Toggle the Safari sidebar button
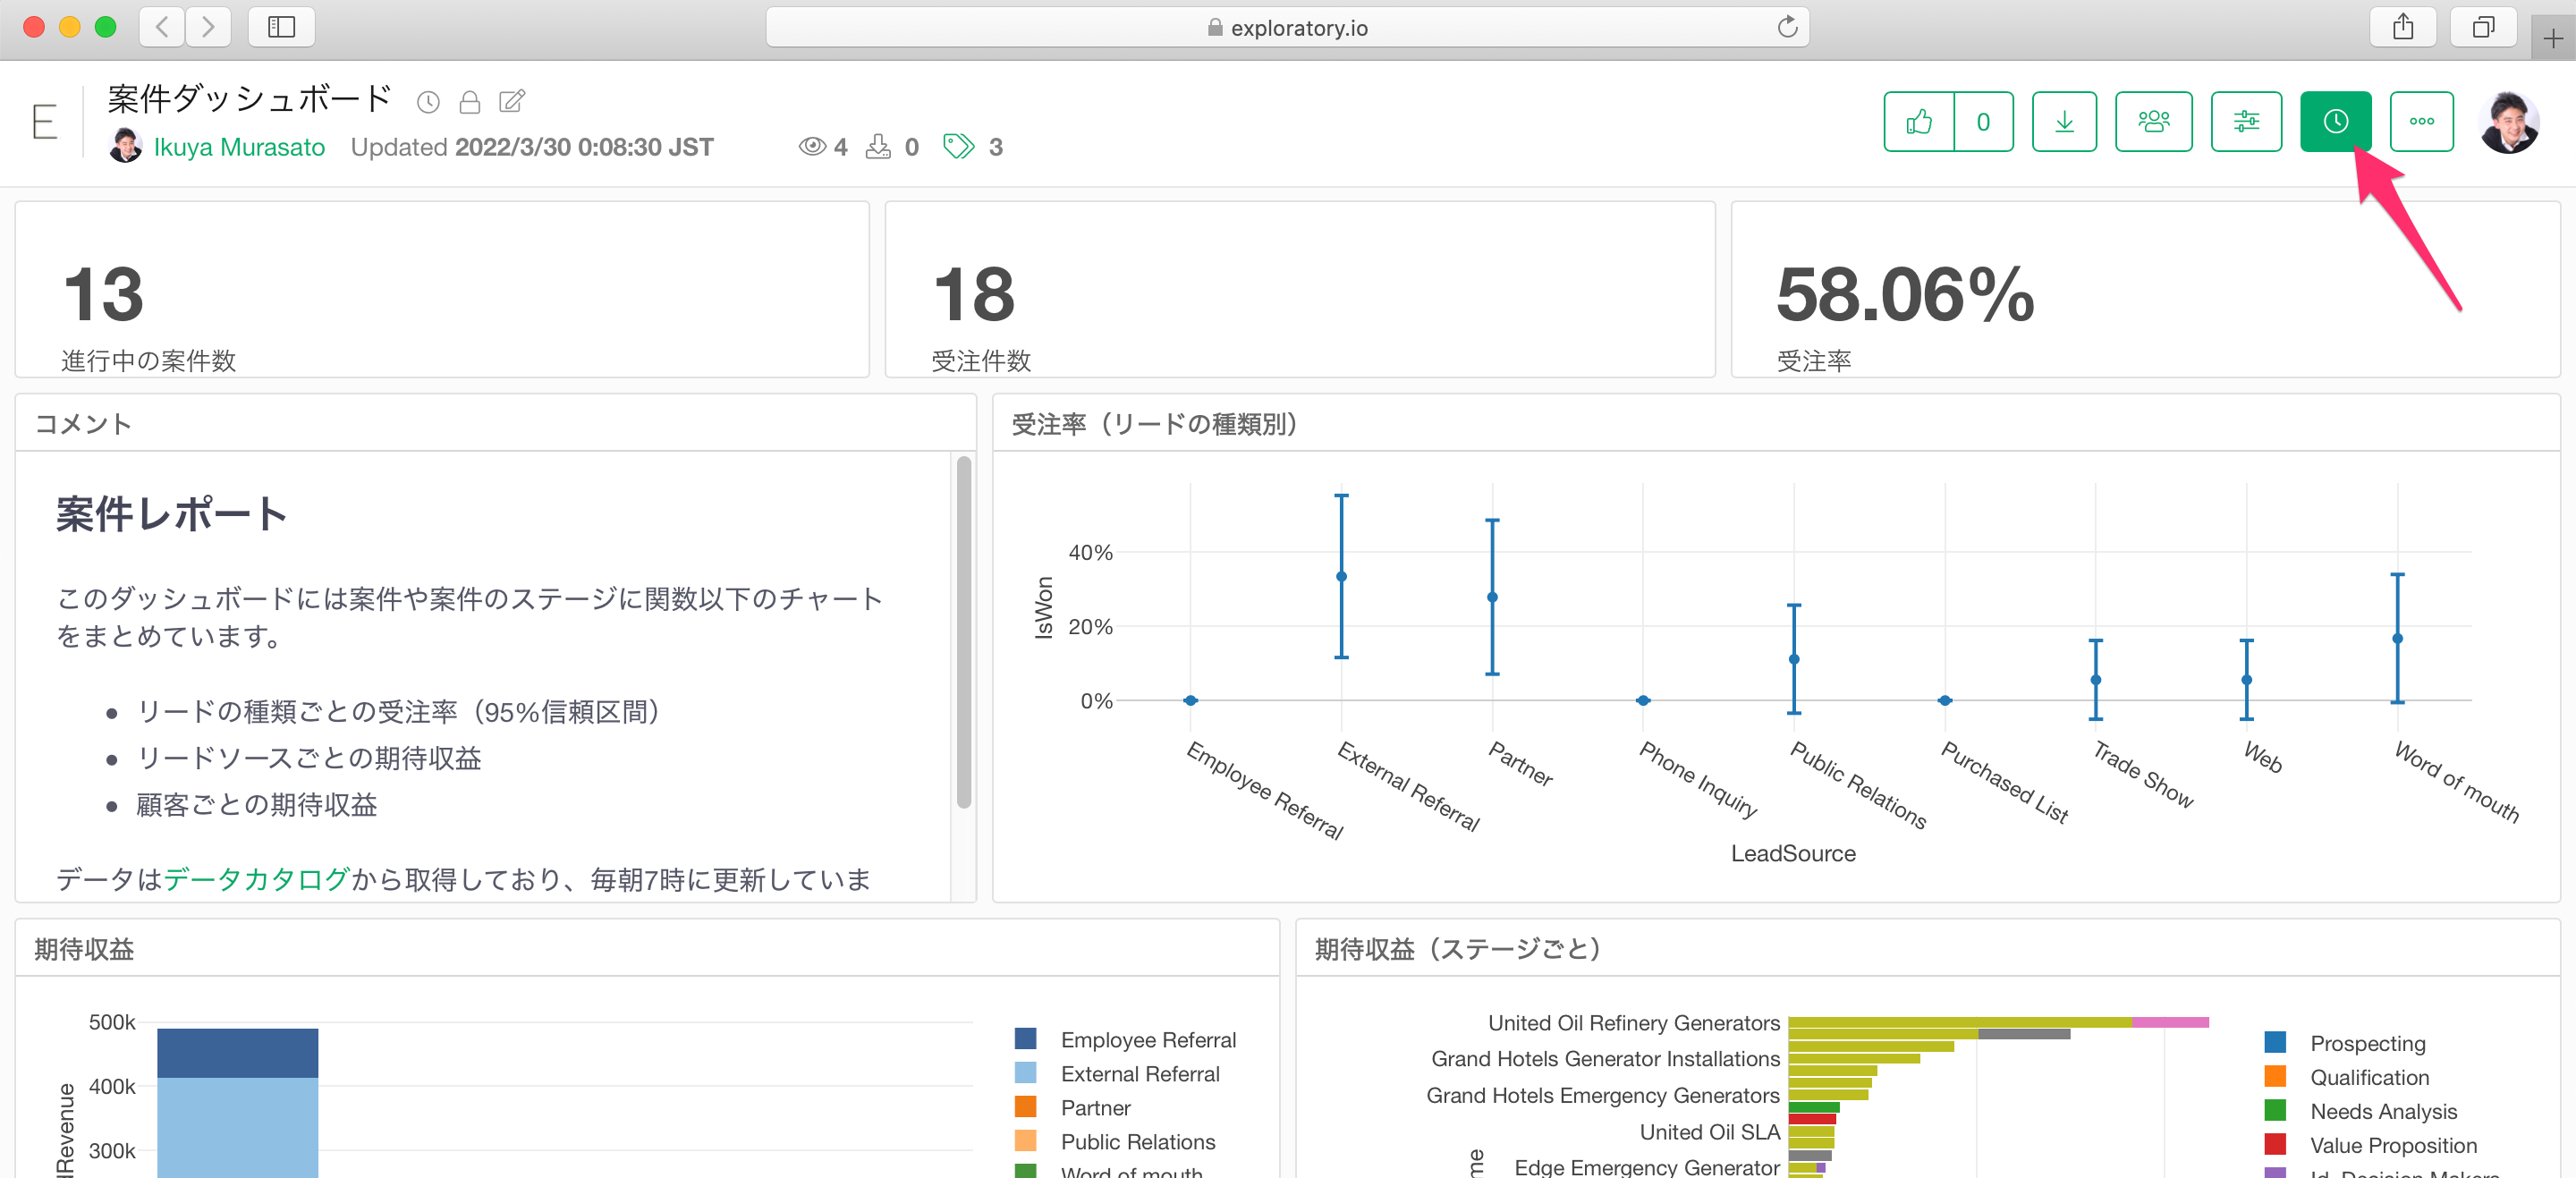Viewport: 2576px width, 1178px height. click(x=282, y=27)
